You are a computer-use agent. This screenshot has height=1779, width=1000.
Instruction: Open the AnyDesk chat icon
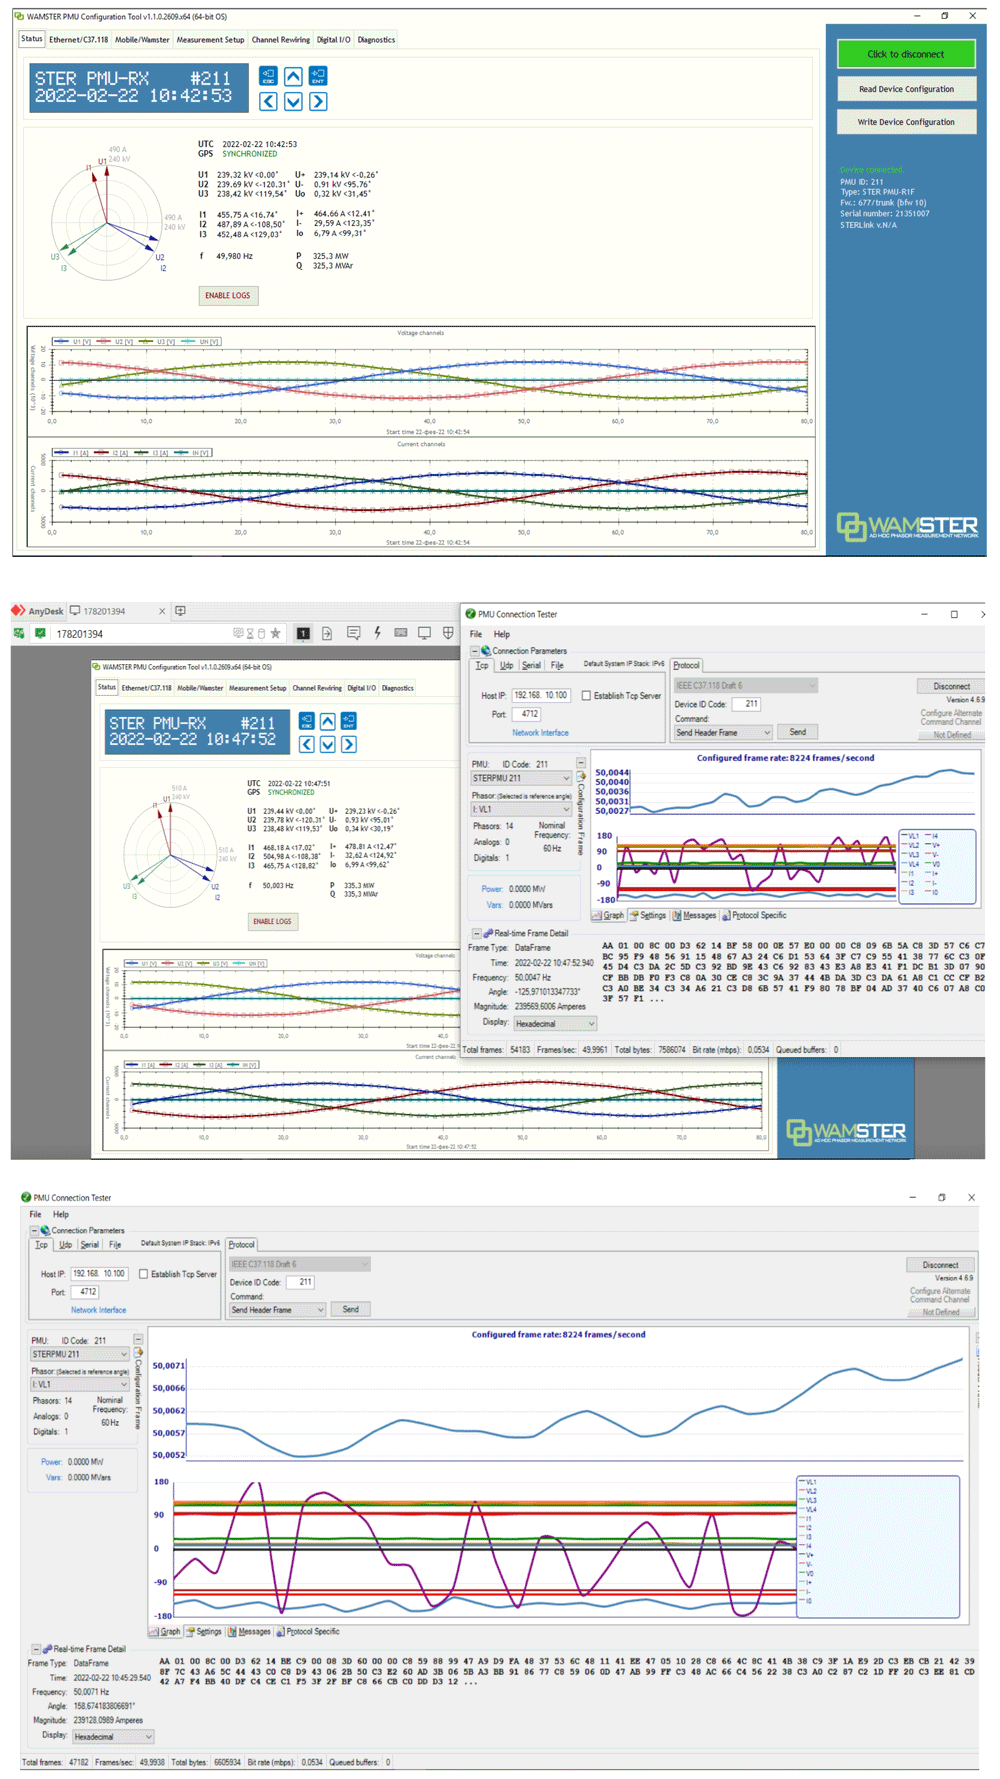pos(353,633)
